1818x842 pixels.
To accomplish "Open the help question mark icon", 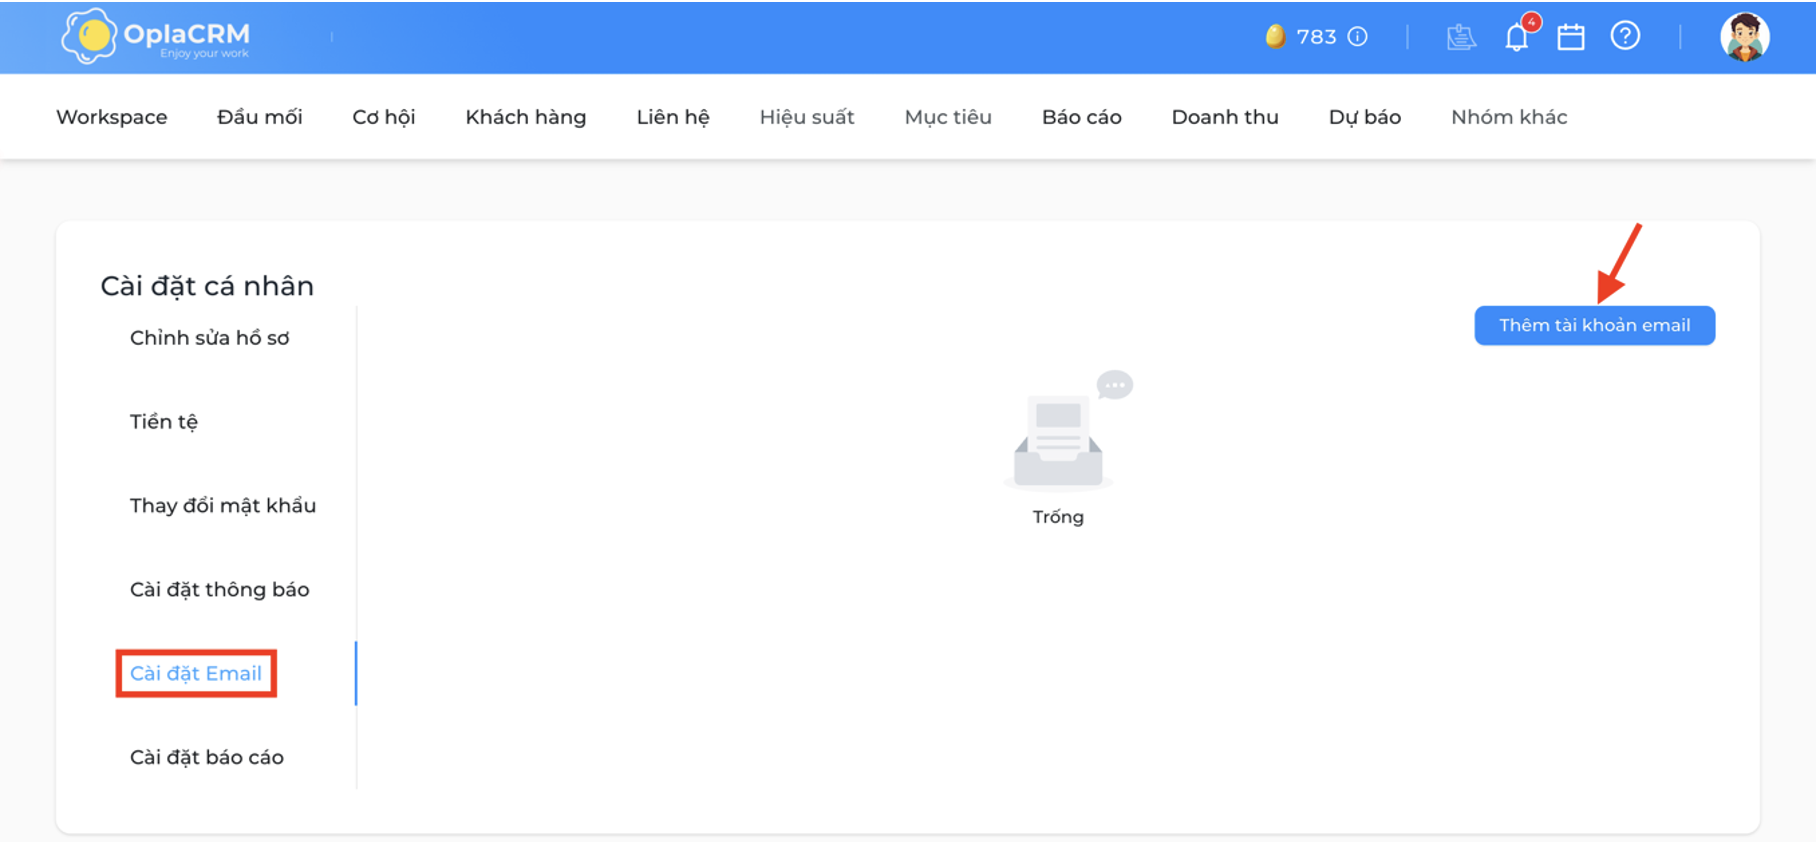I will (1625, 36).
